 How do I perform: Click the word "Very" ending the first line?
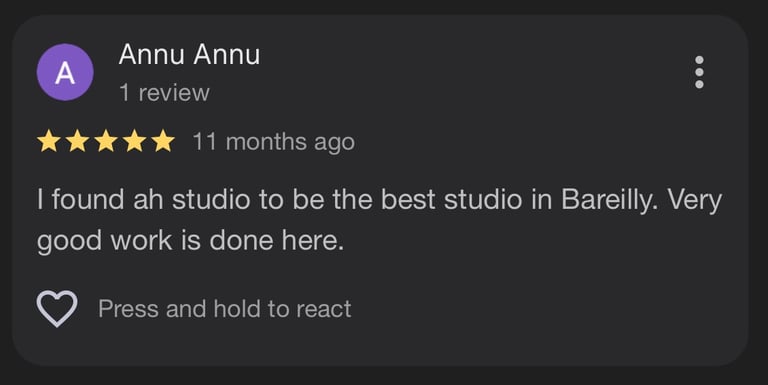pos(695,200)
